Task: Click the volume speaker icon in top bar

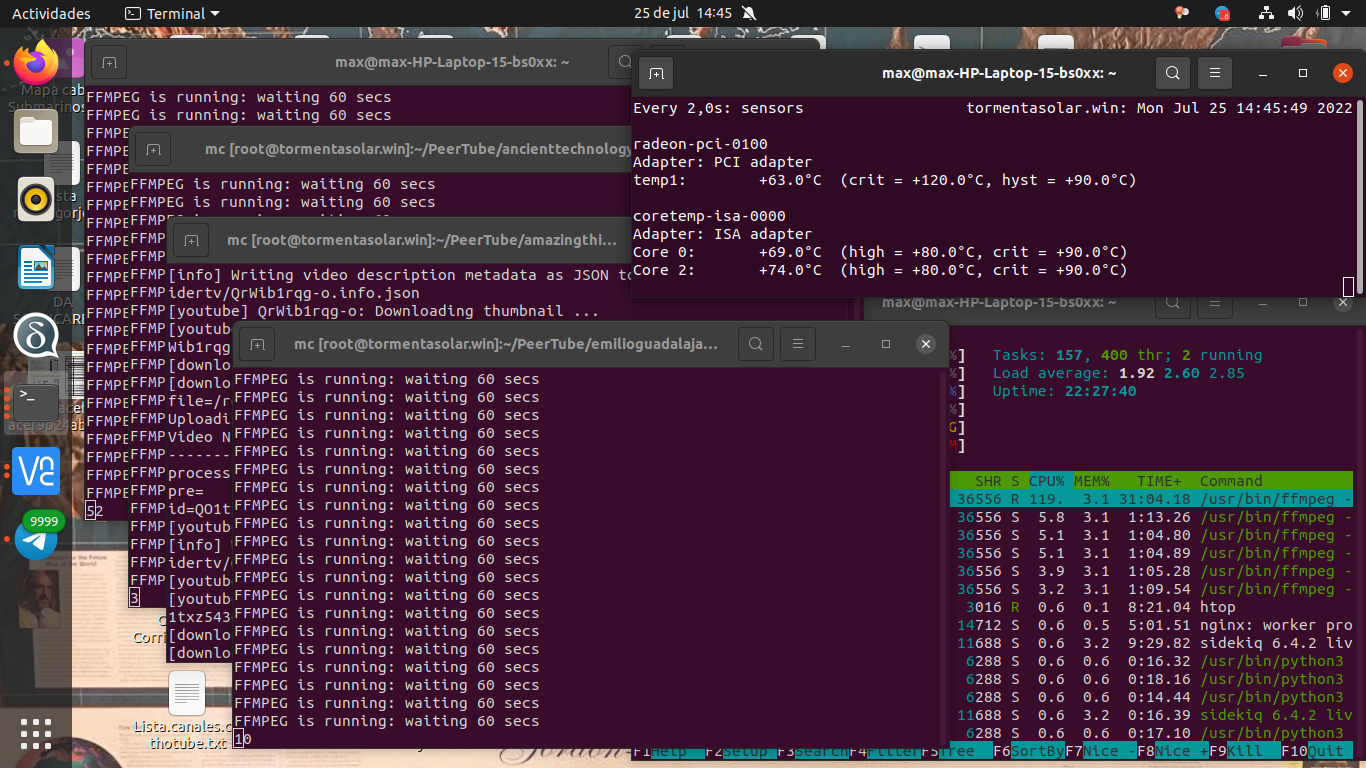Action: click(1295, 13)
